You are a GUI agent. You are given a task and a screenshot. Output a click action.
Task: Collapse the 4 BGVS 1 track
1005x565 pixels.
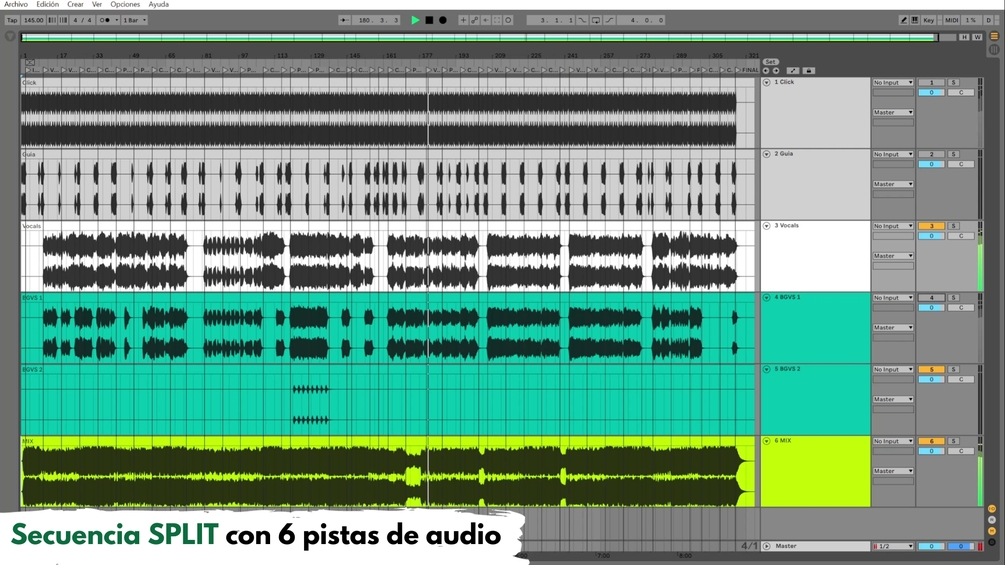click(767, 298)
